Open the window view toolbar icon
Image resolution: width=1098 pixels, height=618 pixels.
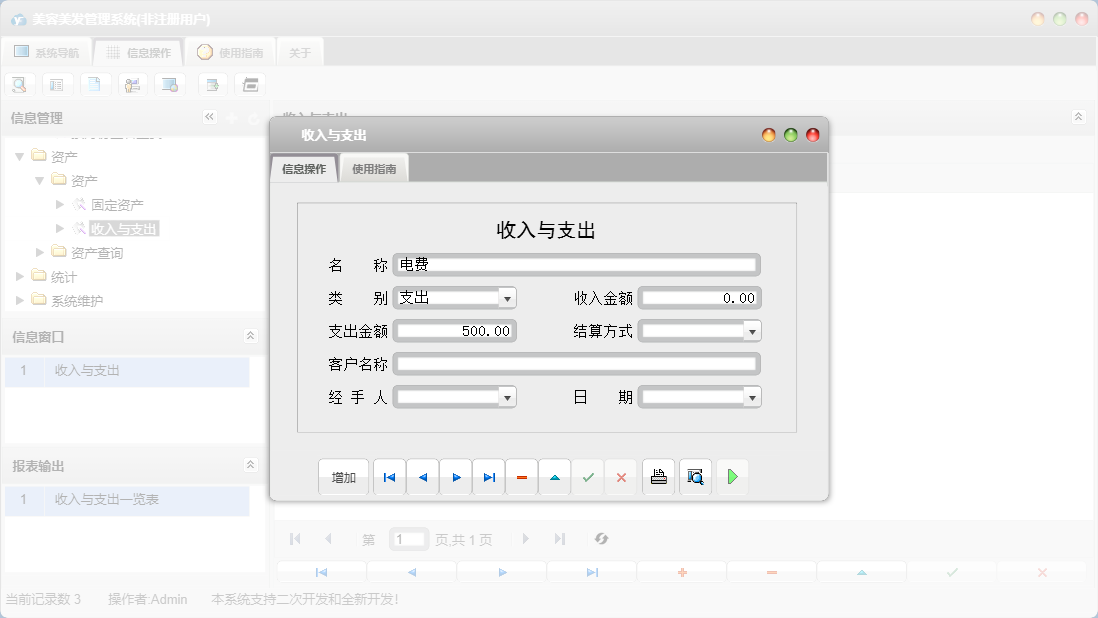pyautogui.click(x=170, y=84)
